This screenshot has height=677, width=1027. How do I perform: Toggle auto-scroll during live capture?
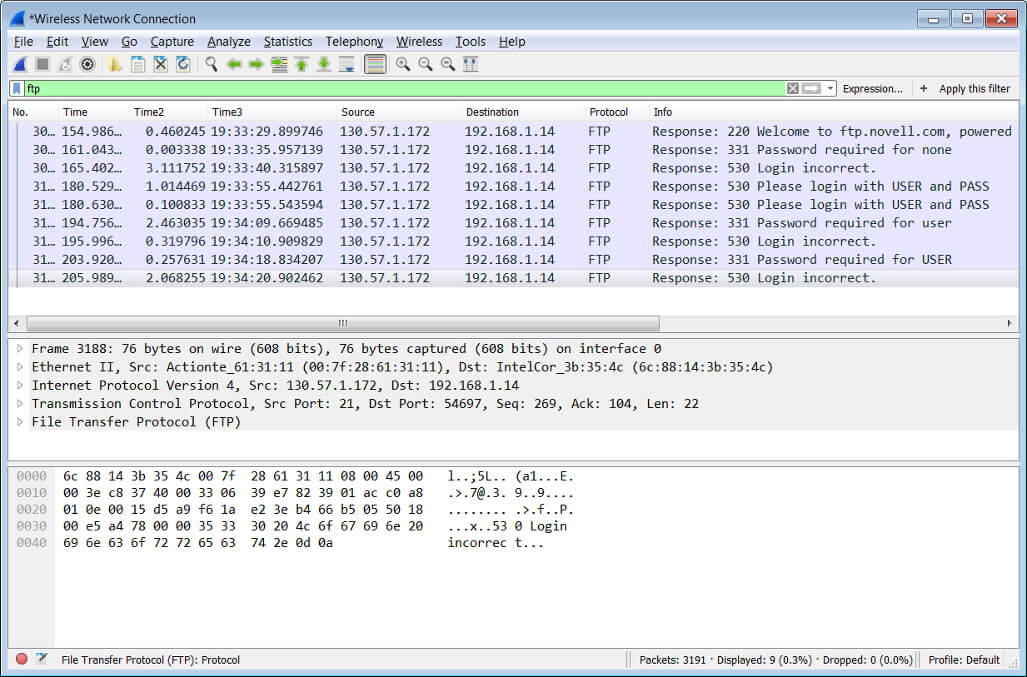(347, 64)
